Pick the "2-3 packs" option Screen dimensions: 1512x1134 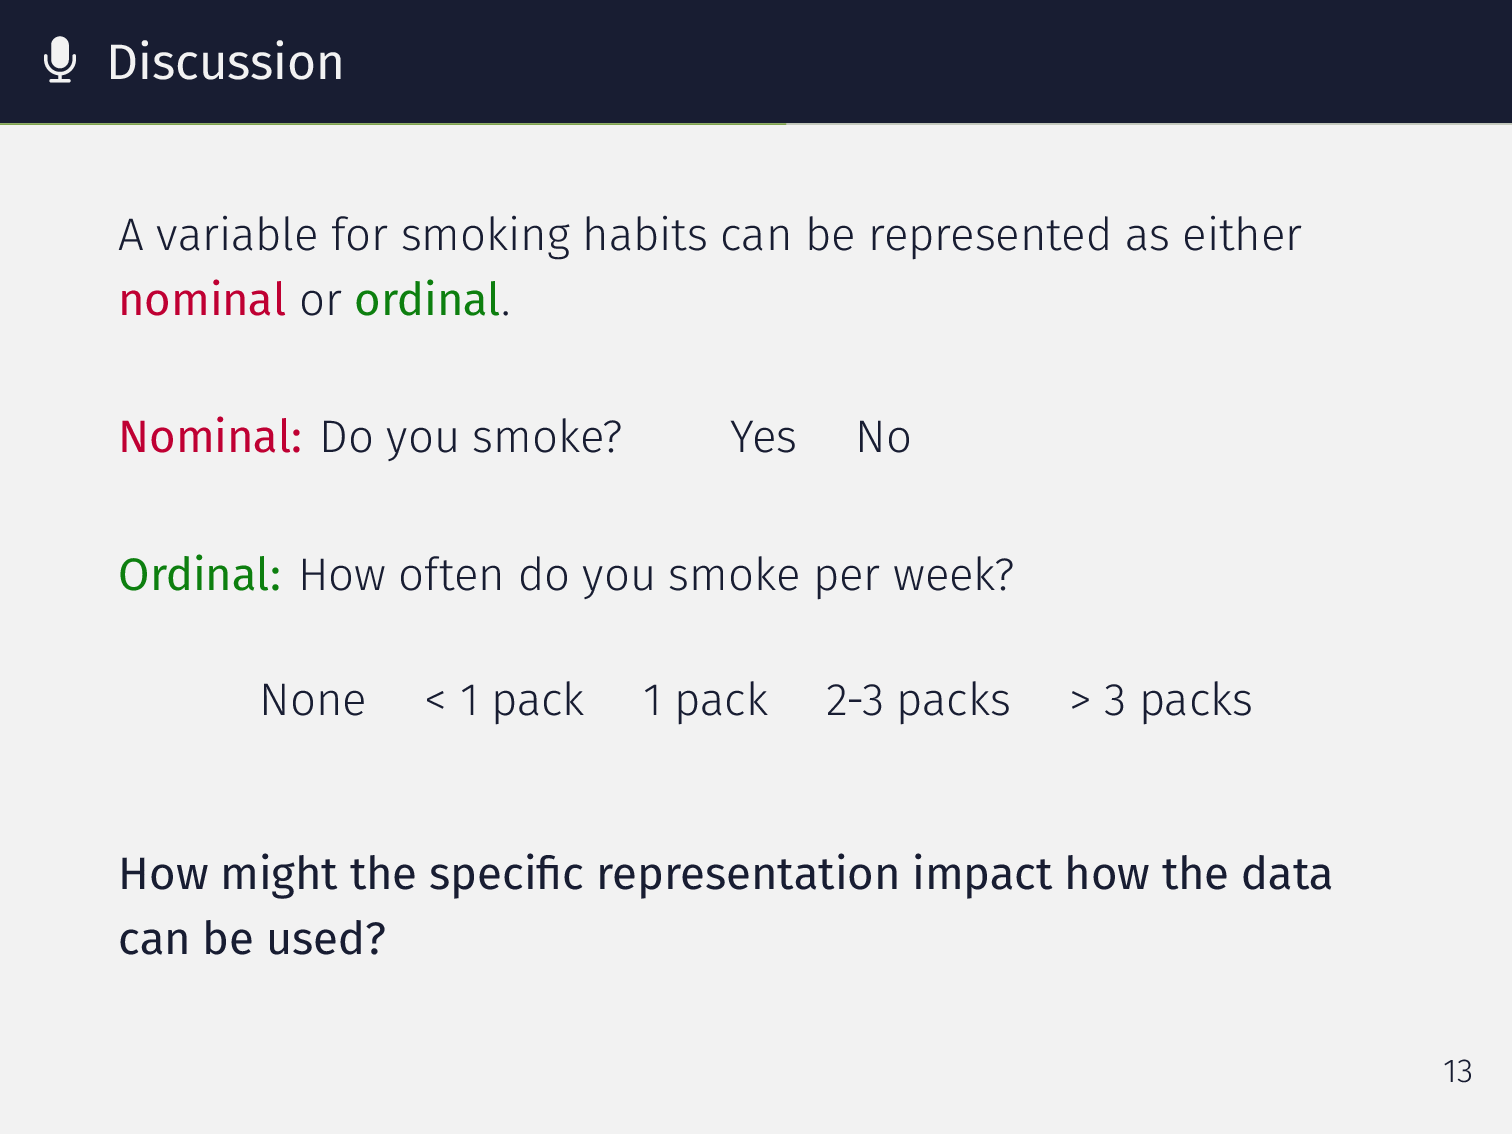(x=918, y=700)
